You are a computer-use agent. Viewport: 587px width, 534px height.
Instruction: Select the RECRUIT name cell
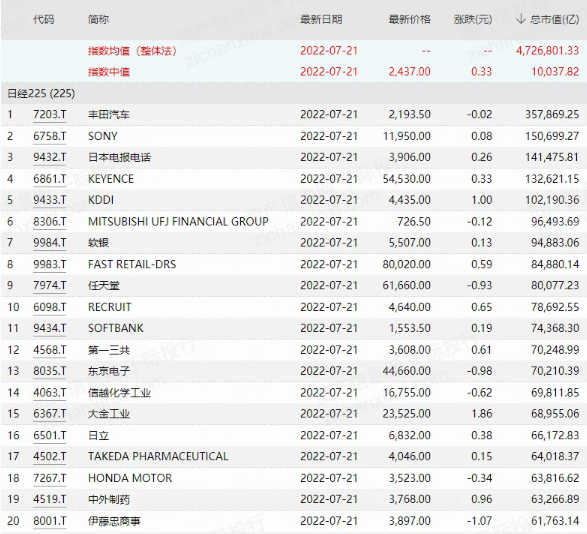point(110,307)
